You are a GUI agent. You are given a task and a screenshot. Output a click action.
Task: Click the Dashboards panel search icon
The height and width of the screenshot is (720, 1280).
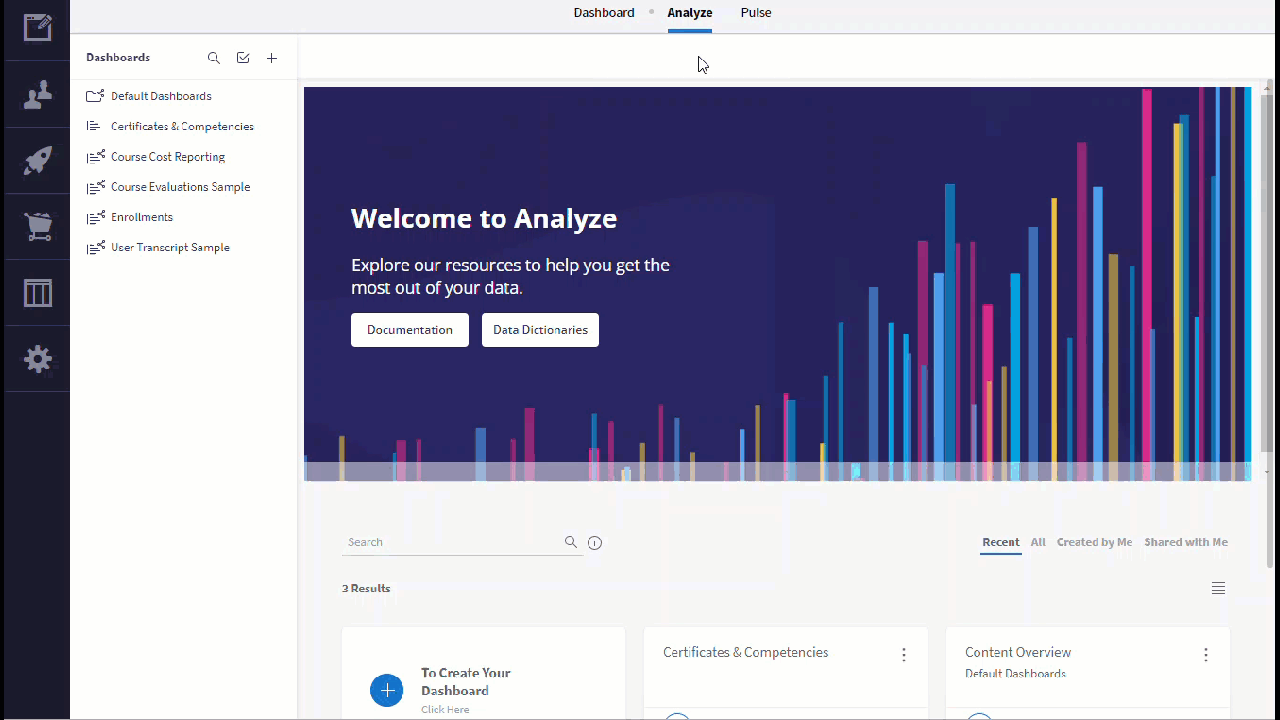[213, 58]
